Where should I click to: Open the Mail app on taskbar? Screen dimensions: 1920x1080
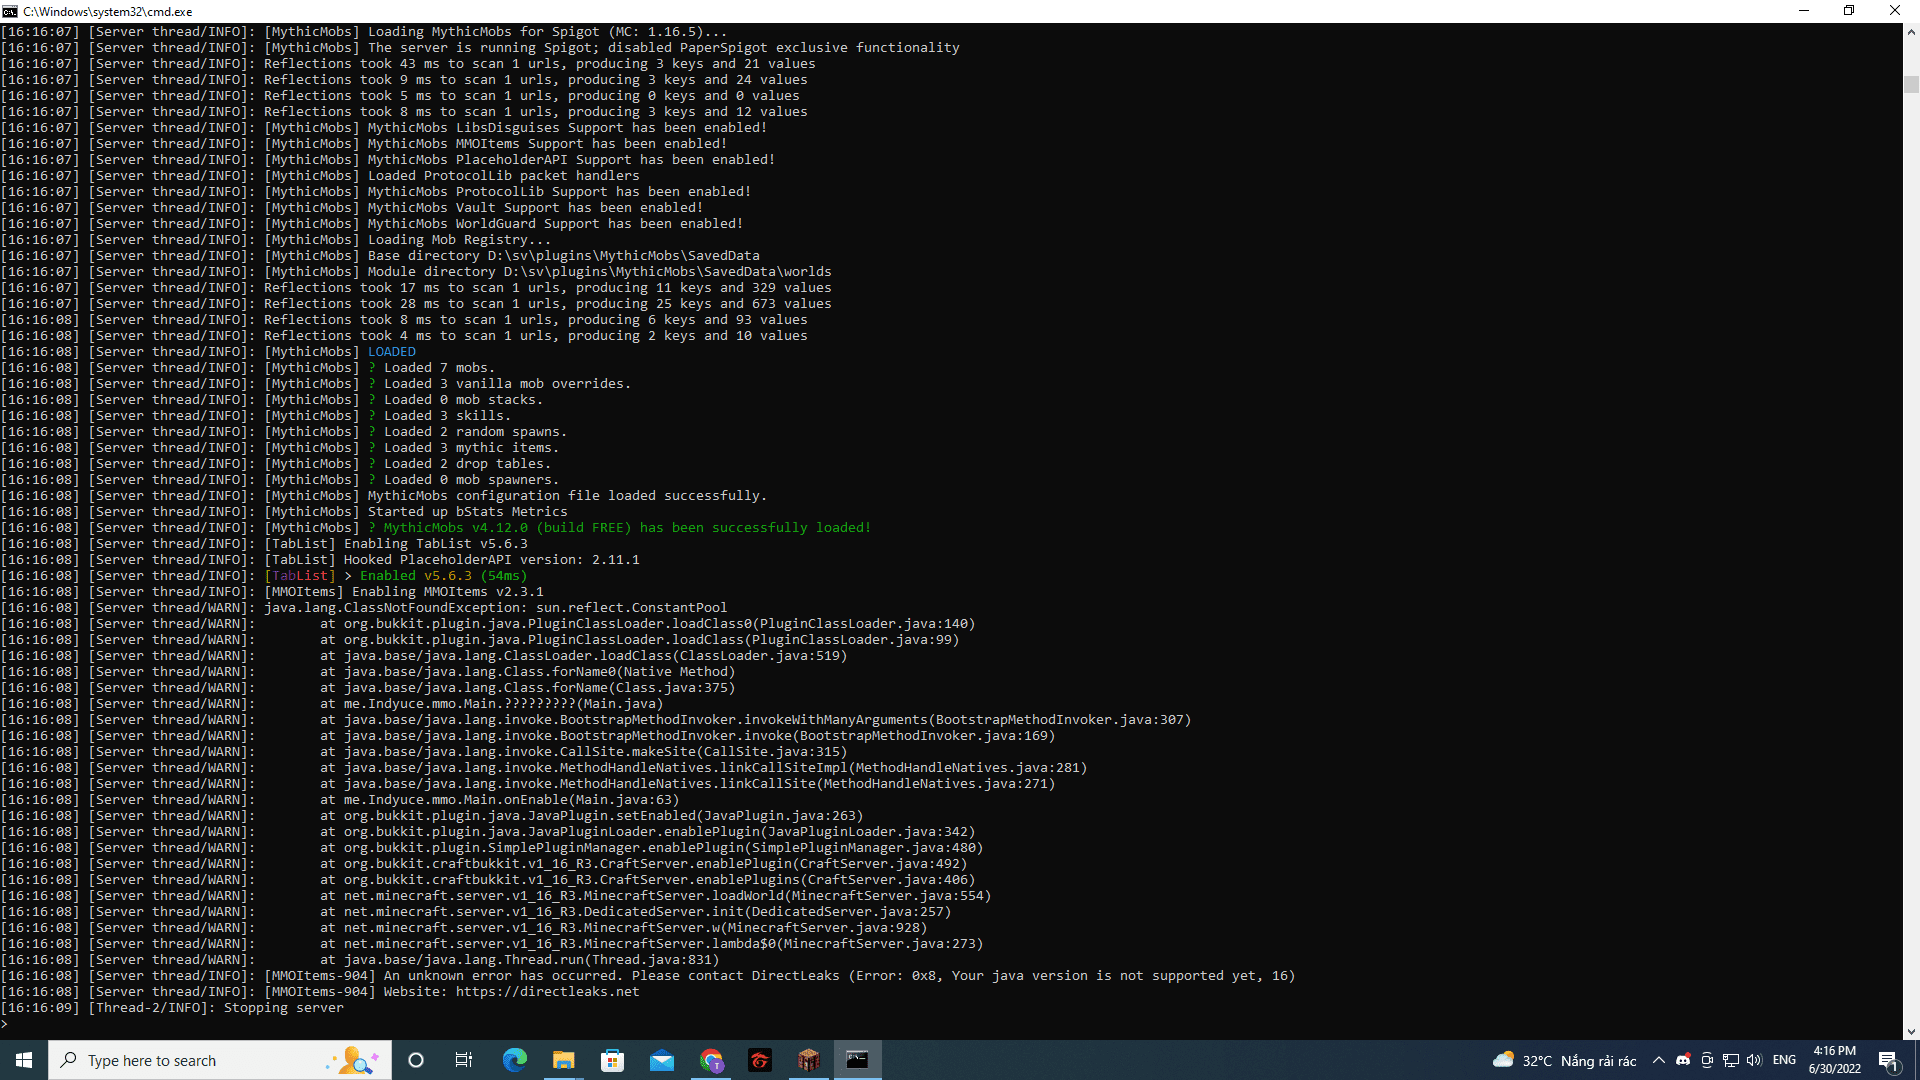point(661,1060)
